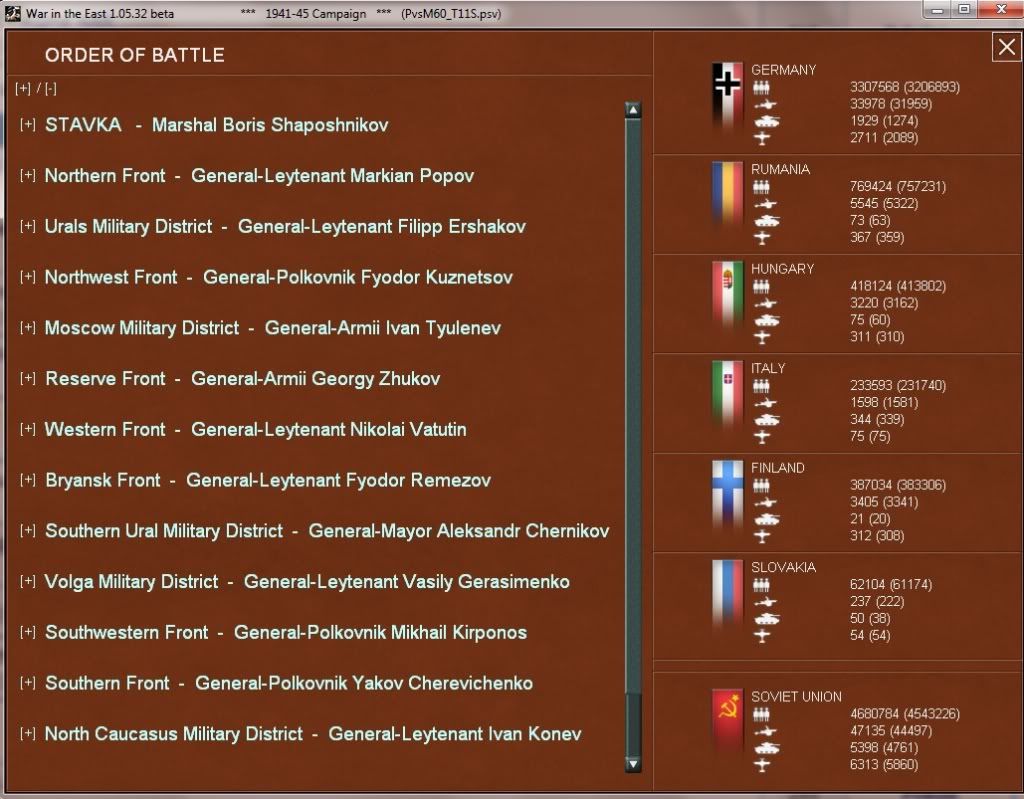
Task: Collapse all entries with top [-] toggle
Action: 50,88
